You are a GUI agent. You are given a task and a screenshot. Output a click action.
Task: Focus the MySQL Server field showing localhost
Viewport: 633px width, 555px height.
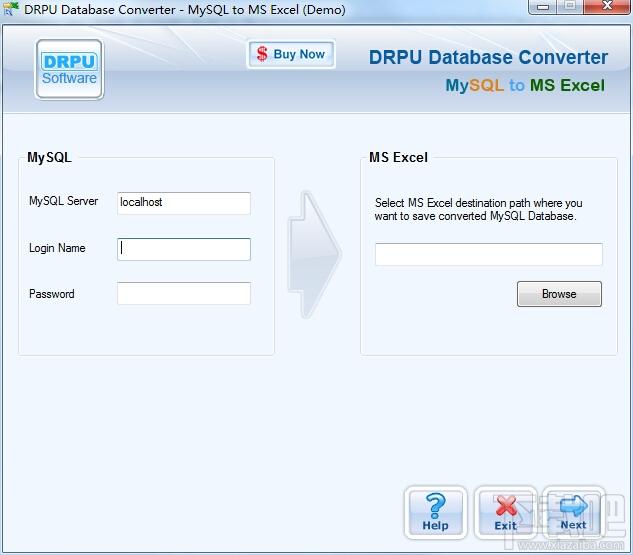click(184, 203)
